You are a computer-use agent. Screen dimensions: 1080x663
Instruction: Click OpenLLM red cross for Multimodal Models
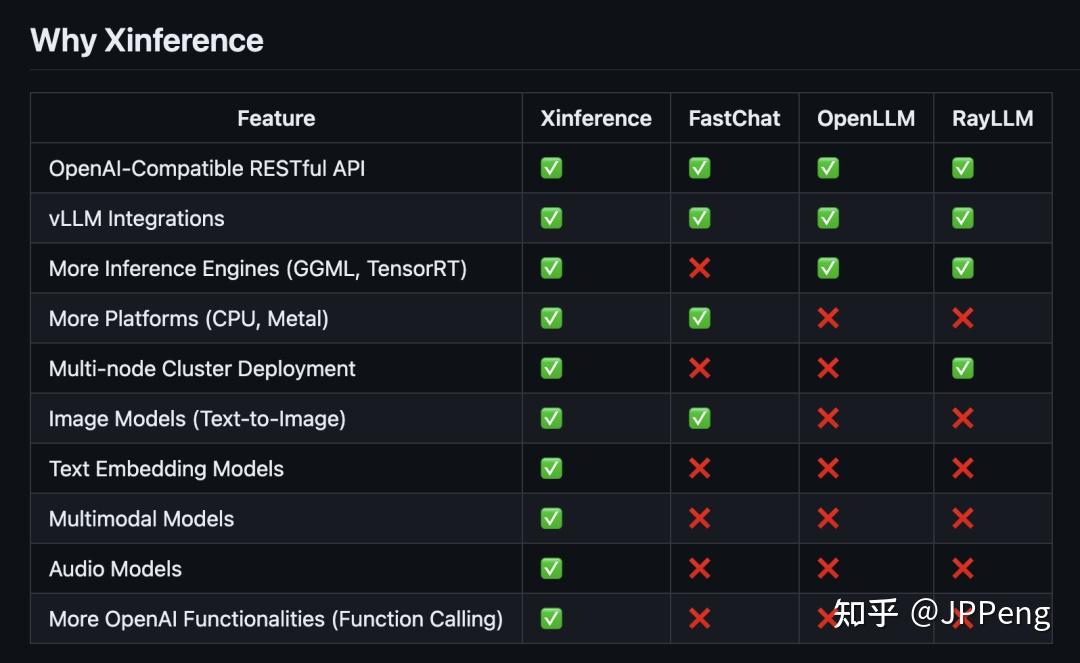click(828, 518)
